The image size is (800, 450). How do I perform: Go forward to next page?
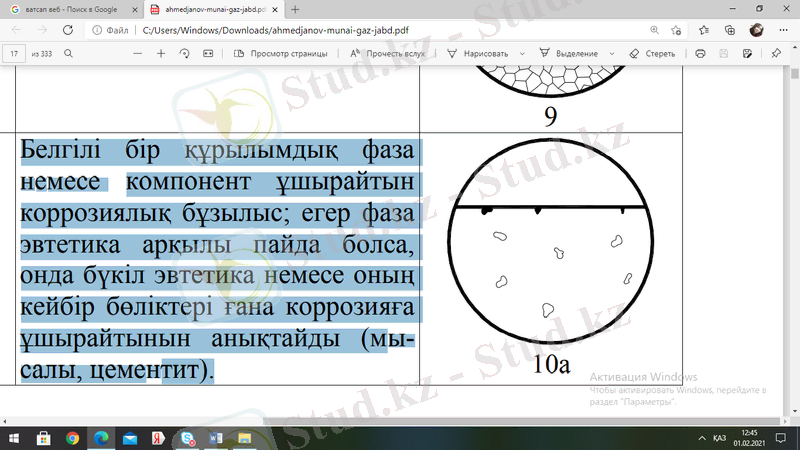[42, 30]
